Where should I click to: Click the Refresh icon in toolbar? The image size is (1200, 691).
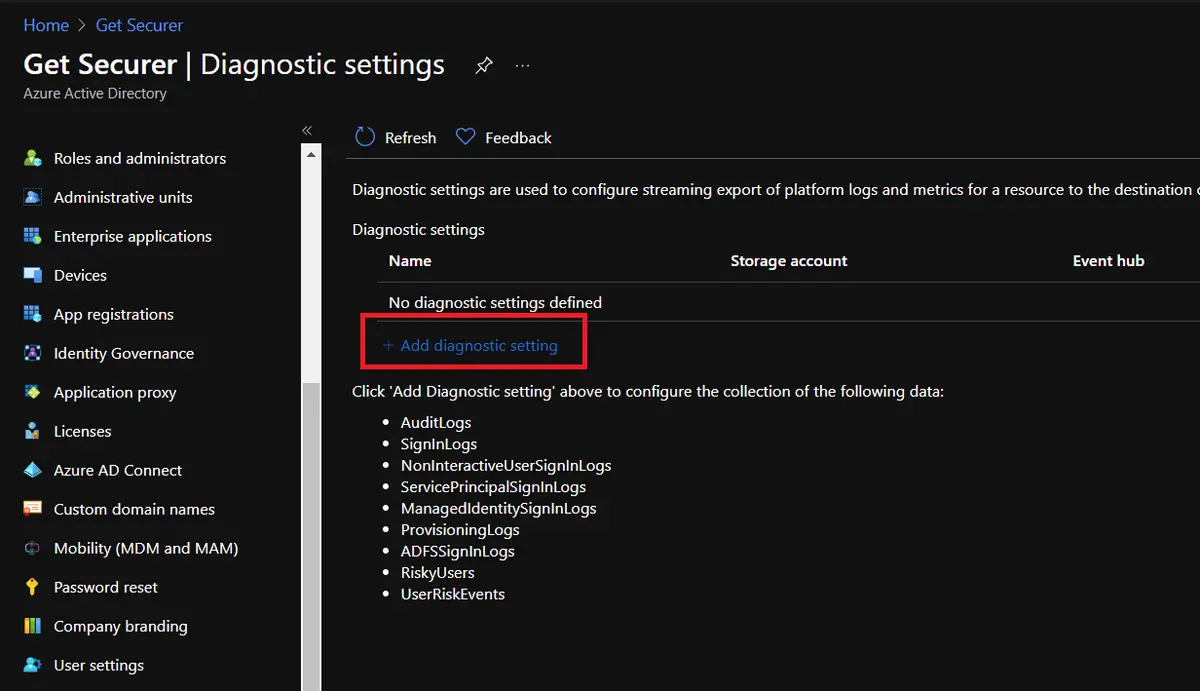pos(365,137)
